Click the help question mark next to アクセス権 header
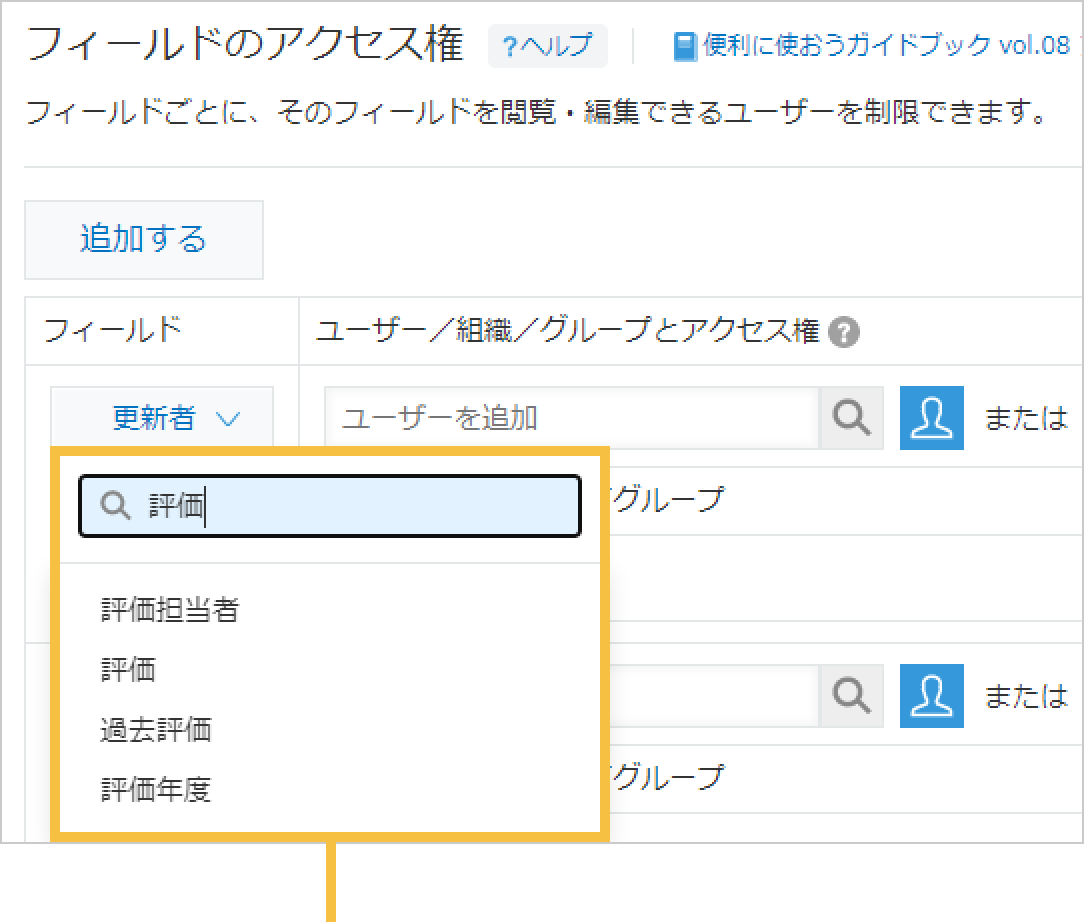This screenshot has height=924, width=1084. pos(845,332)
